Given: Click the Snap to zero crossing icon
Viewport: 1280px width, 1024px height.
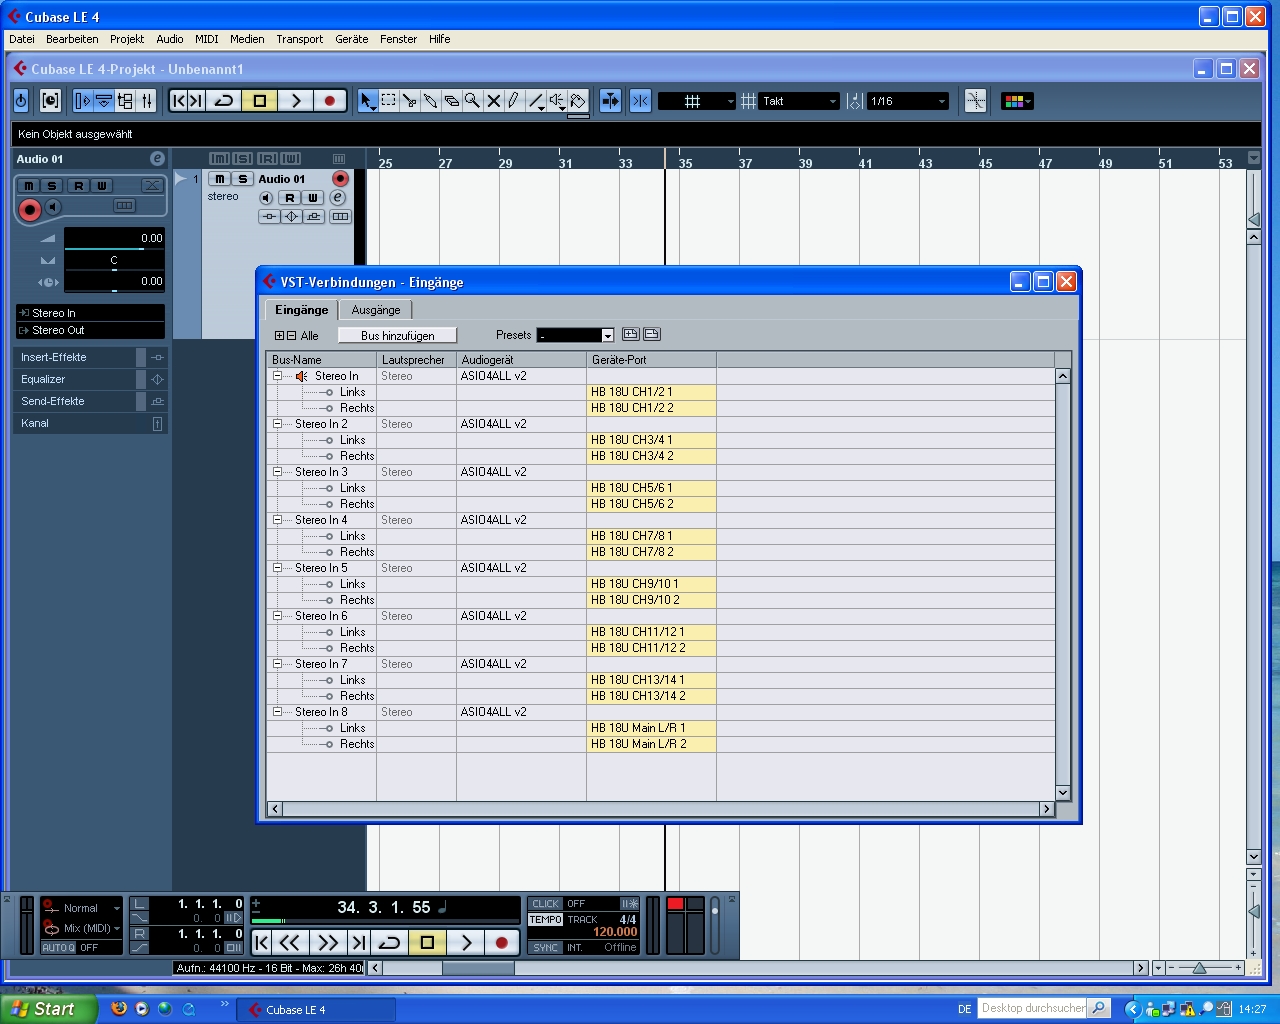Looking at the screenshot, I should (x=975, y=101).
